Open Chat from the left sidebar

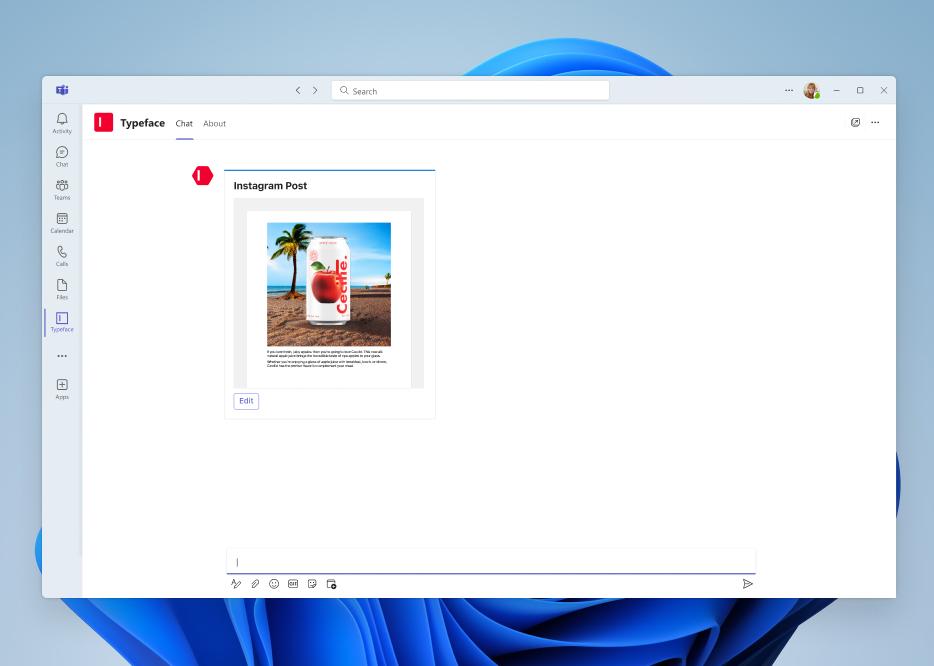61,157
